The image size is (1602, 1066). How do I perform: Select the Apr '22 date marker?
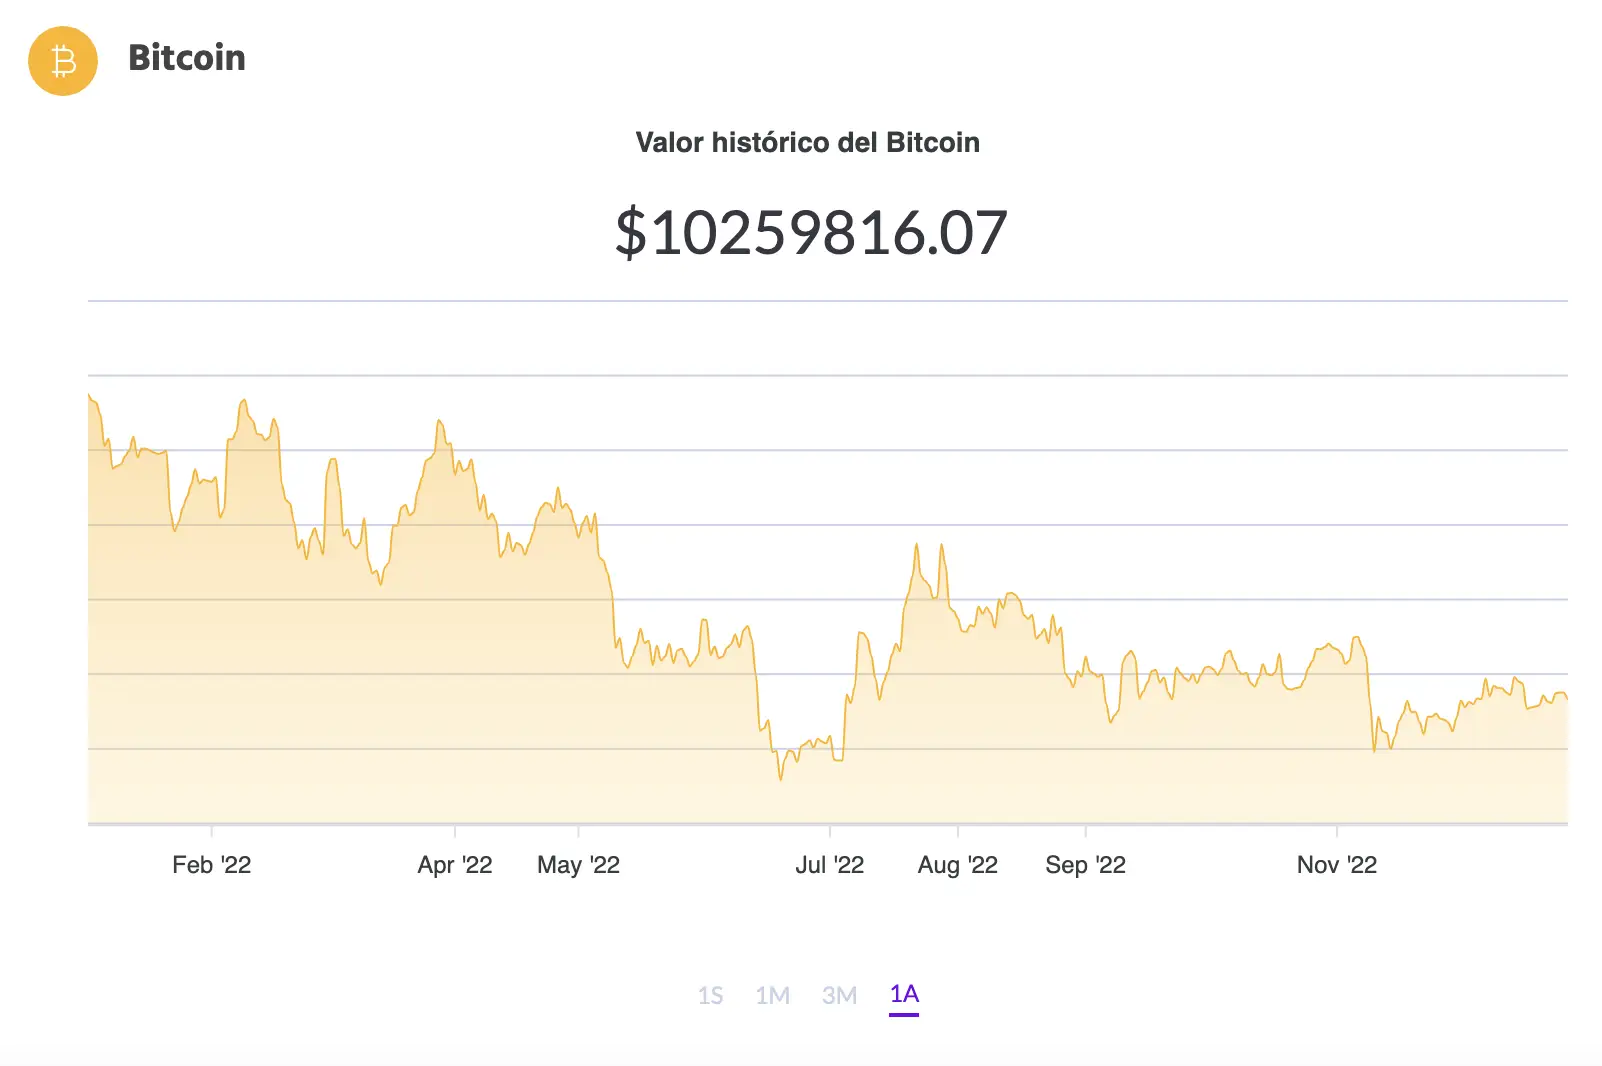coord(456,864)
